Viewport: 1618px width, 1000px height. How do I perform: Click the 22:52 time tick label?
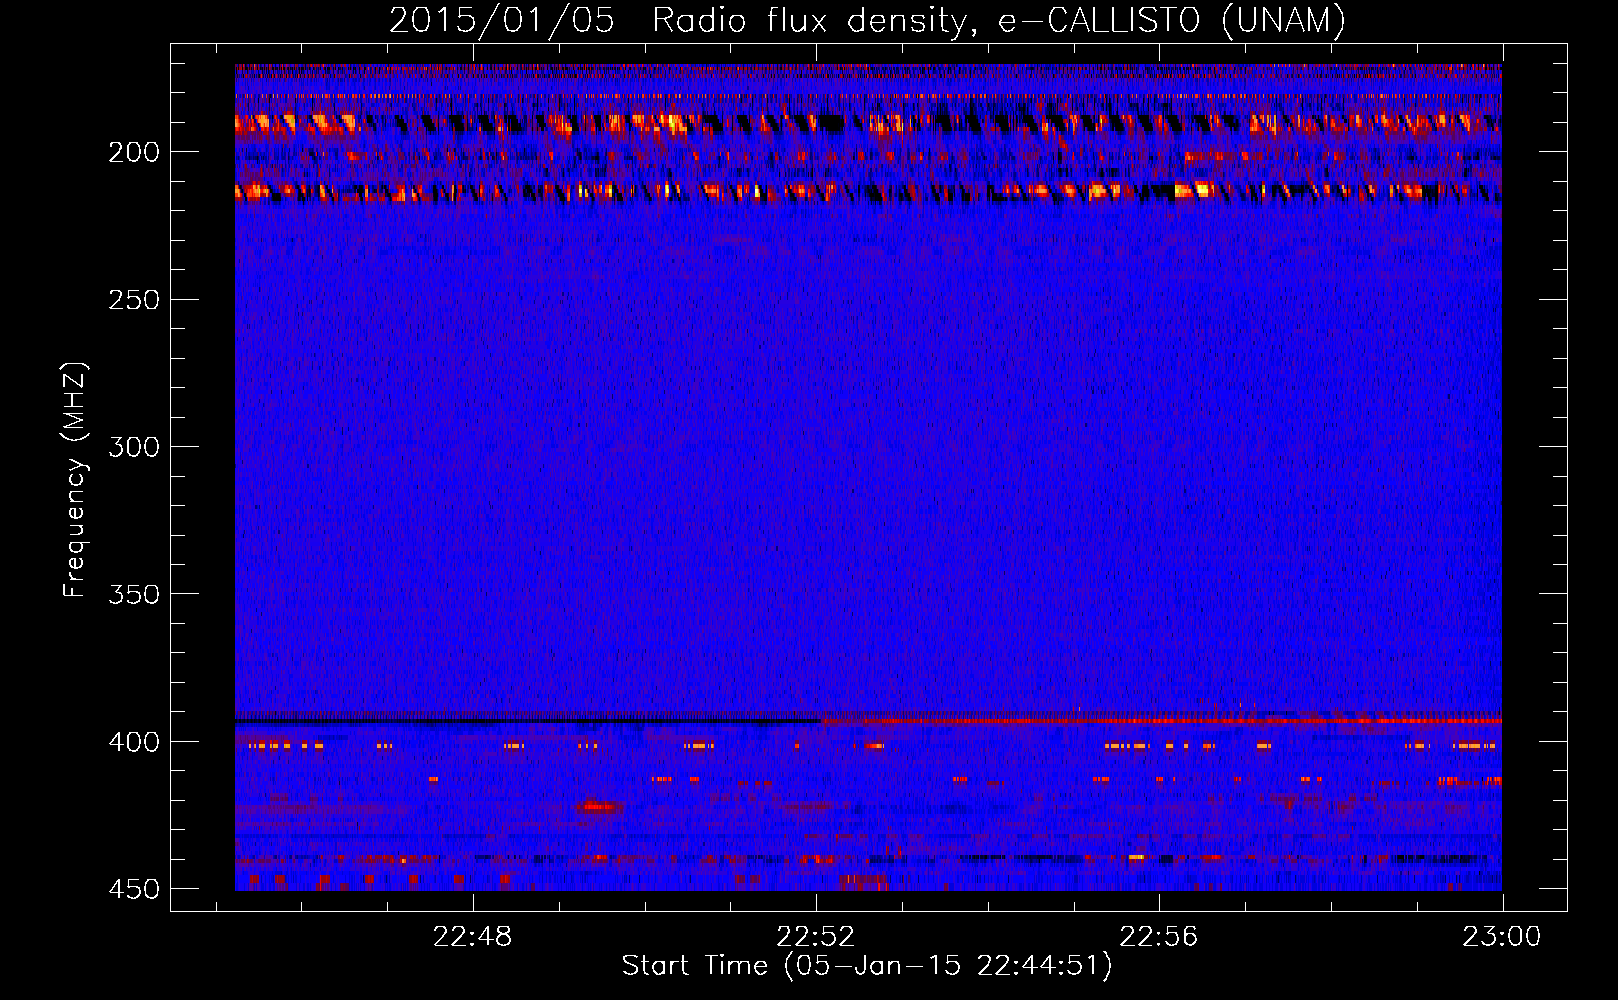[816, 937]
